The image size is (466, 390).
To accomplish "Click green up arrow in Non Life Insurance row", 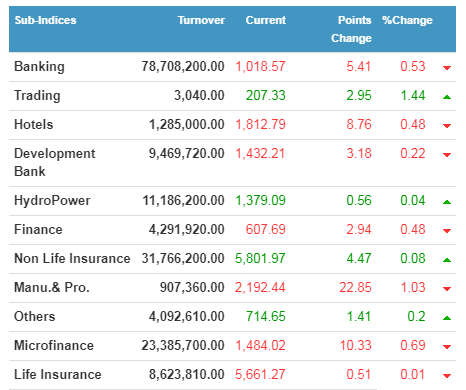I will click(x=447, y=260).
